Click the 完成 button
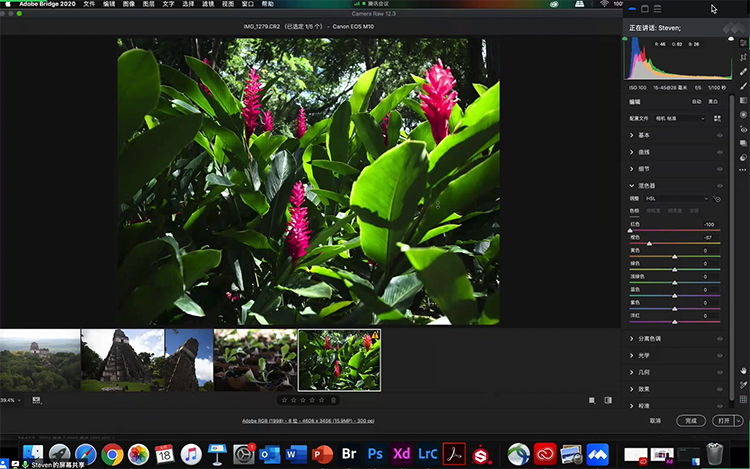Viewport: 750px width, 469px height. 690,421
